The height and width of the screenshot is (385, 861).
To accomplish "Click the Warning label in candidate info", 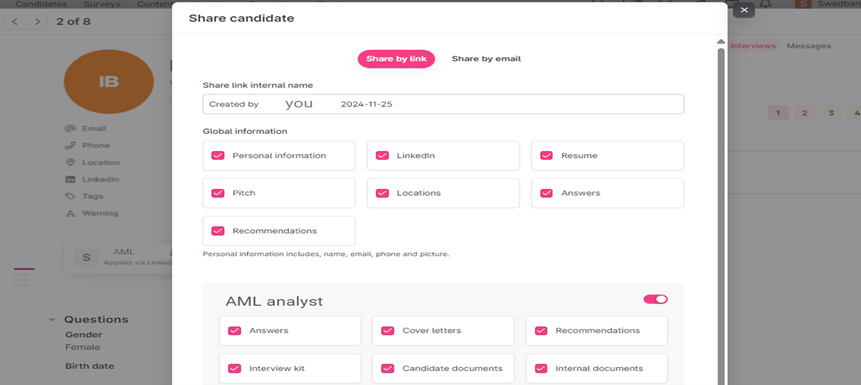I will 100,213.
